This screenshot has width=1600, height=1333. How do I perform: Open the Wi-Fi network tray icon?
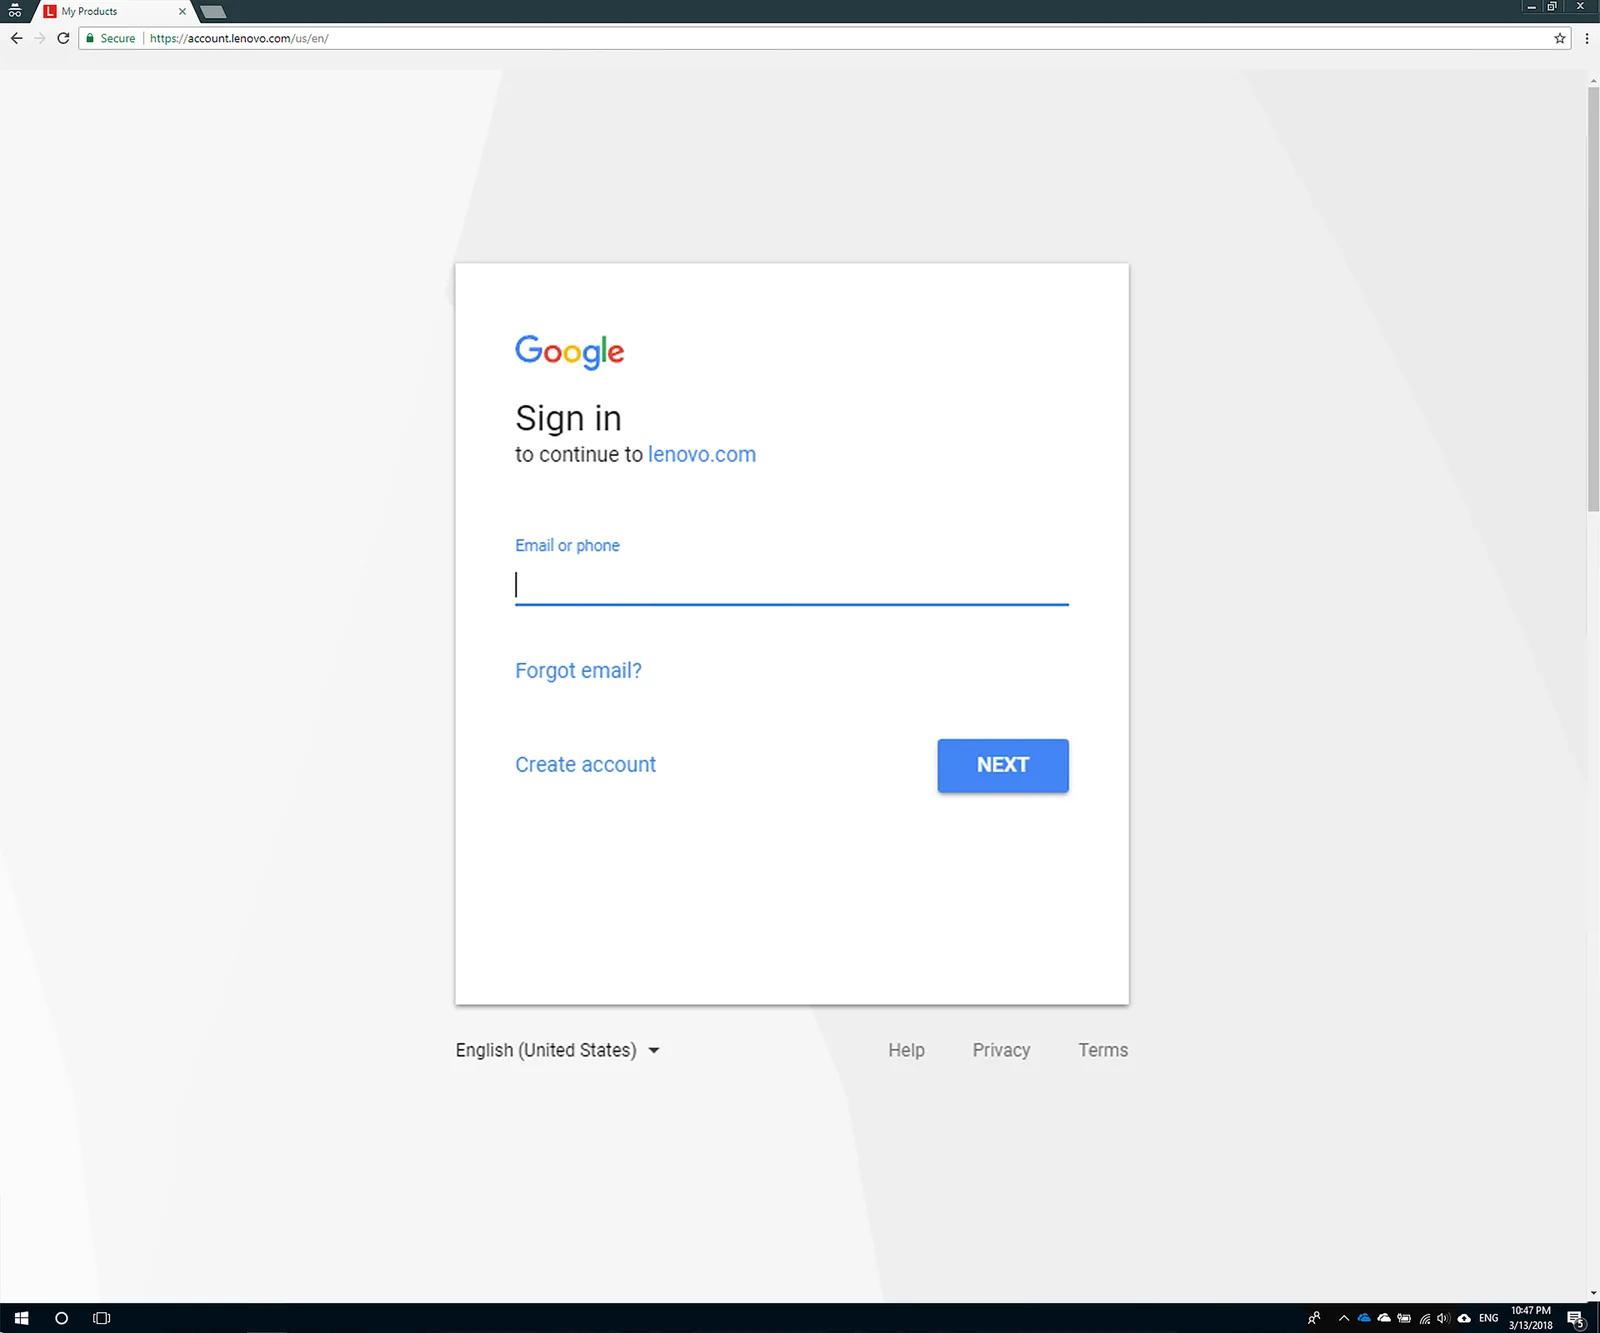[x=1424, y=1318]
